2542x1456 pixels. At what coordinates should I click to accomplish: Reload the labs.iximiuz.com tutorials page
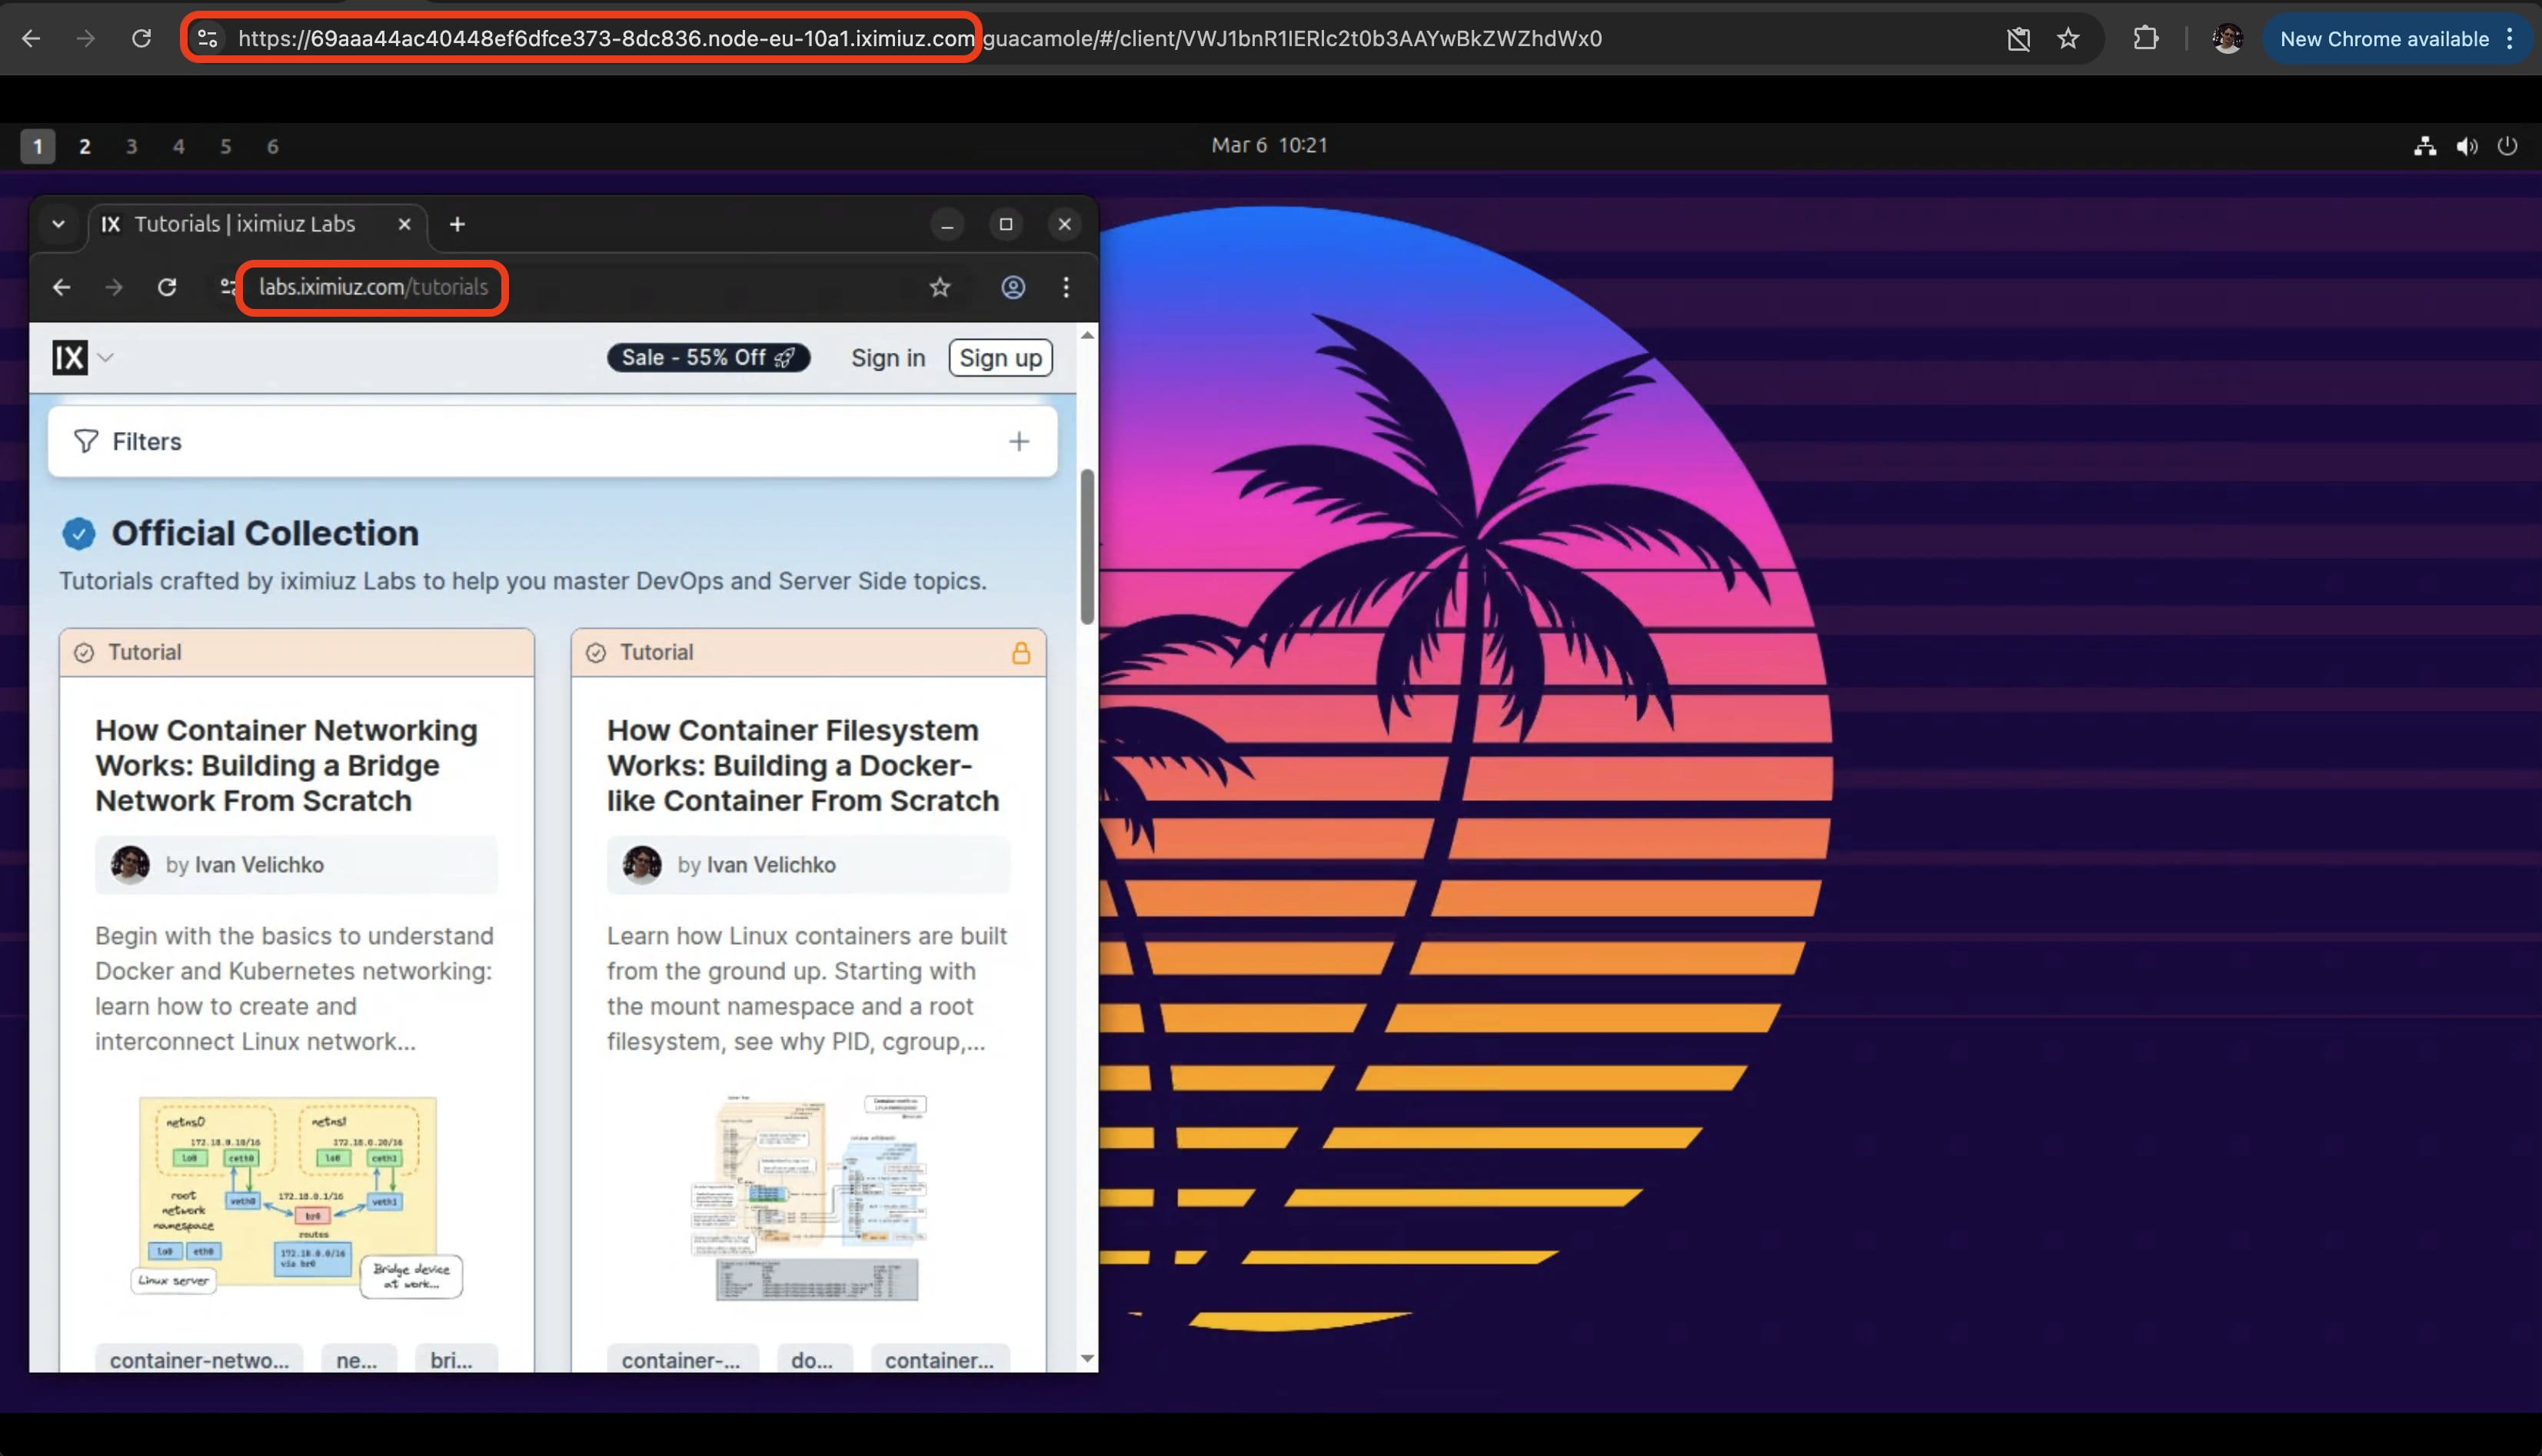point(167,287)
